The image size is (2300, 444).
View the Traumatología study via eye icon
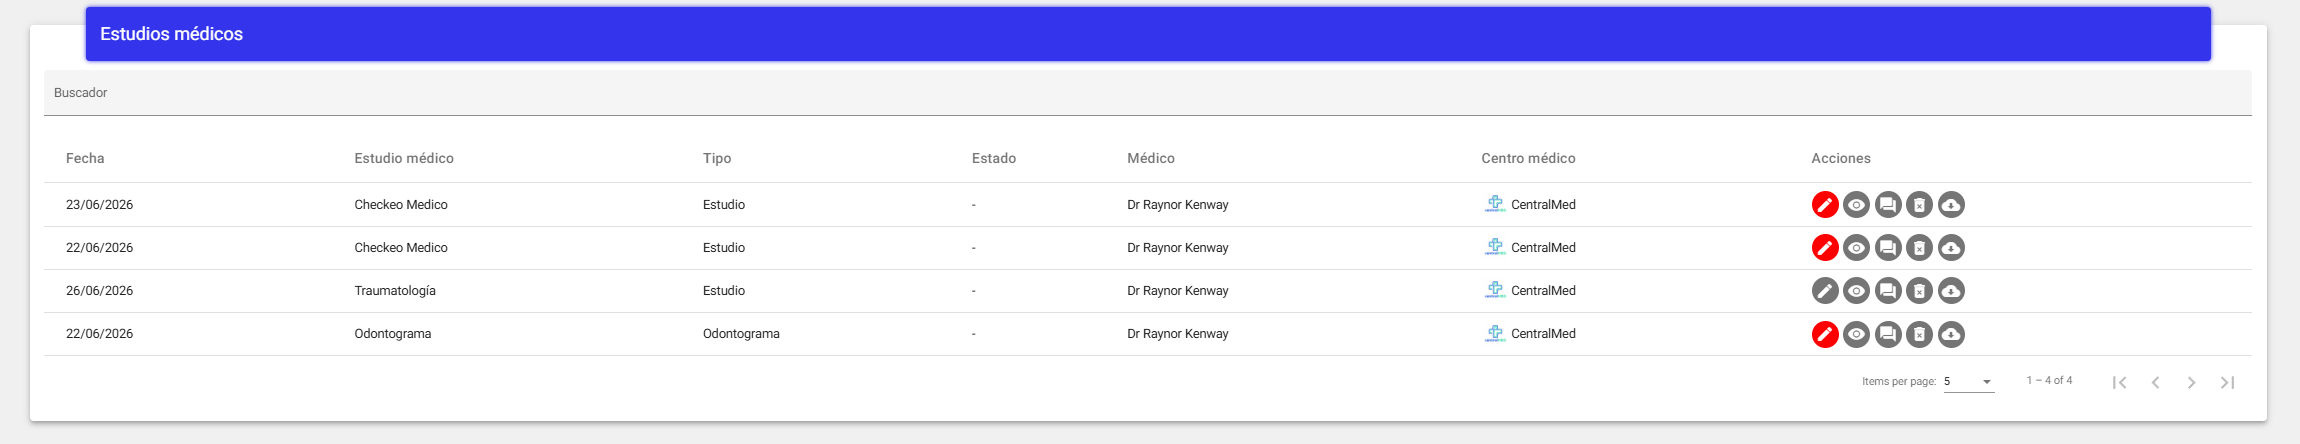(1856, 291)
